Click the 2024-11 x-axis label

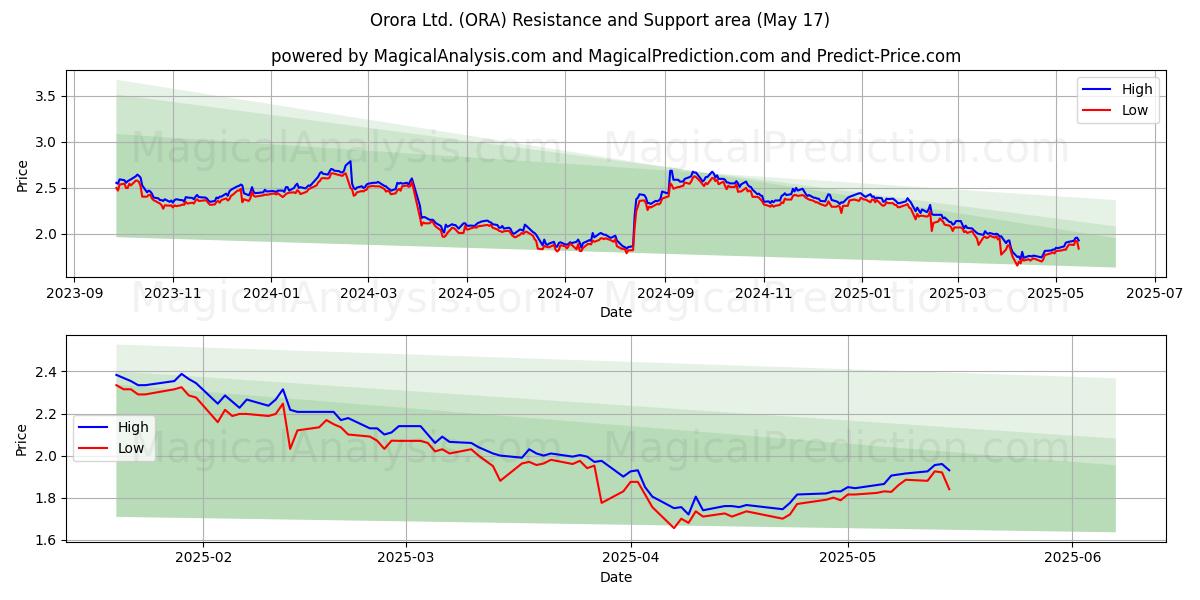pyautogui.click(x=763, y=294)
